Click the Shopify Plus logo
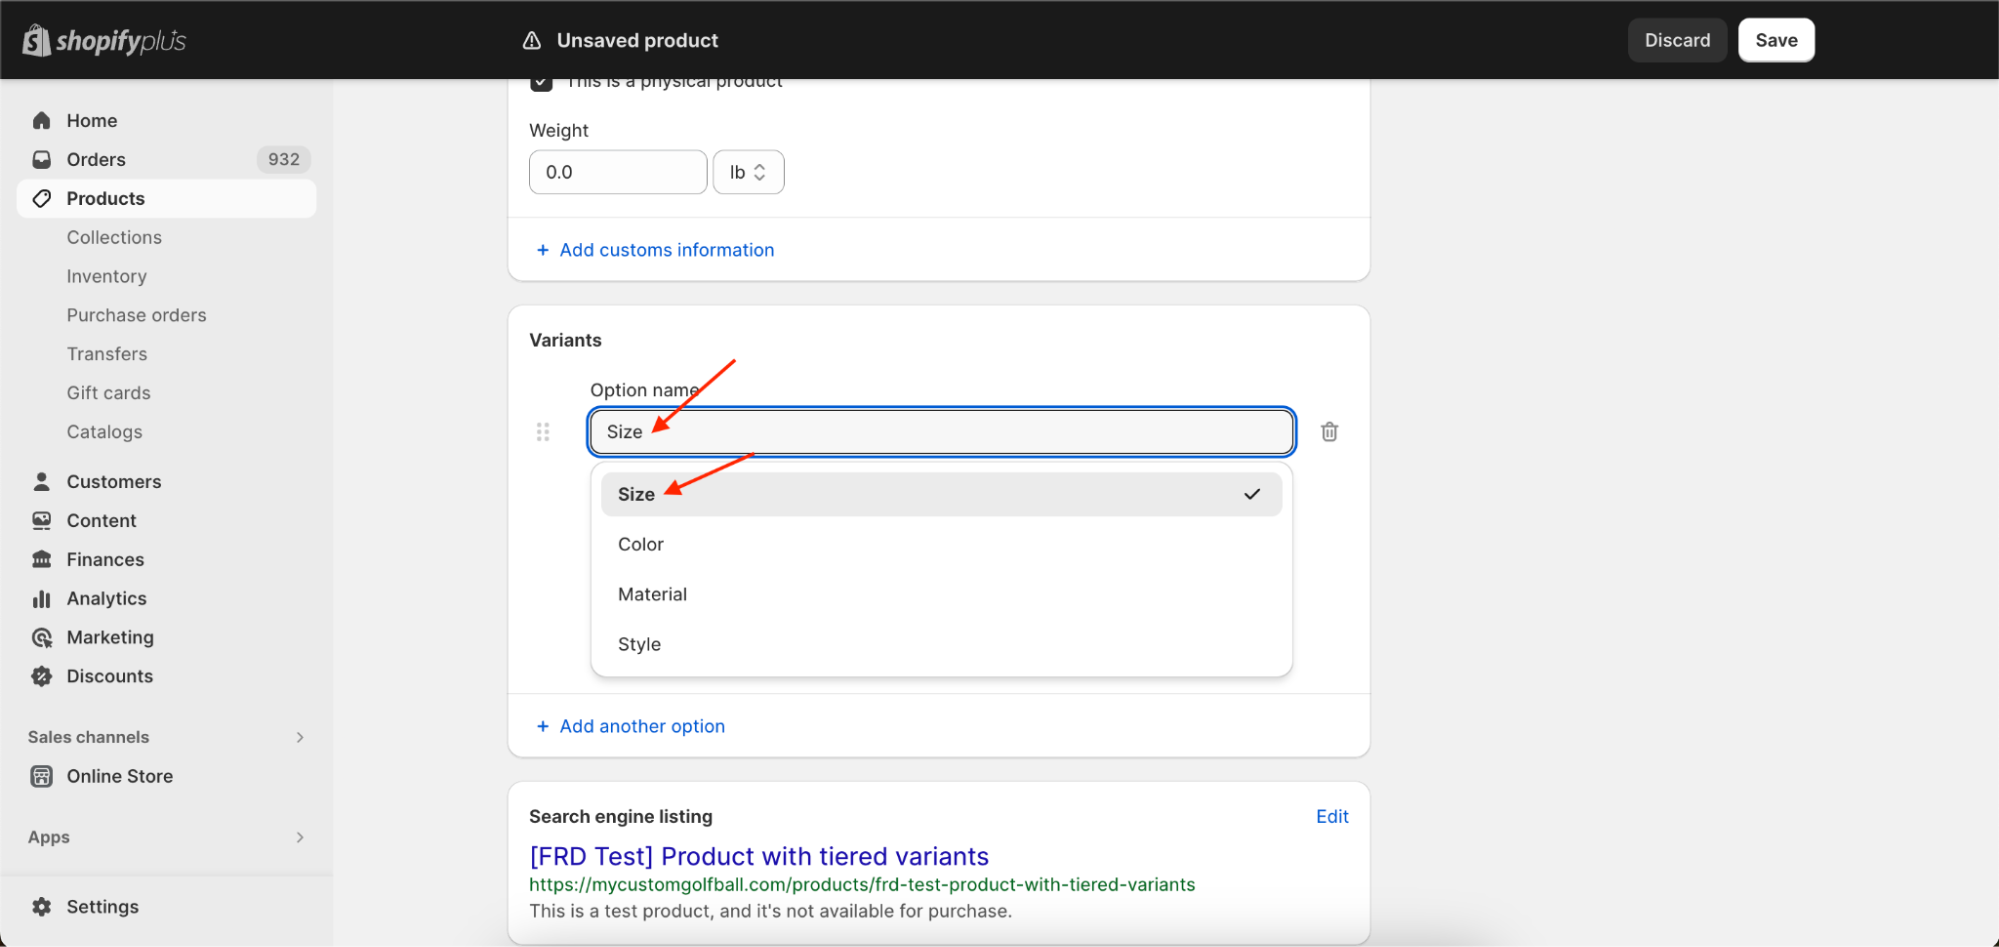The height and width of the screenshot is (947, 1999). [104, 41]
